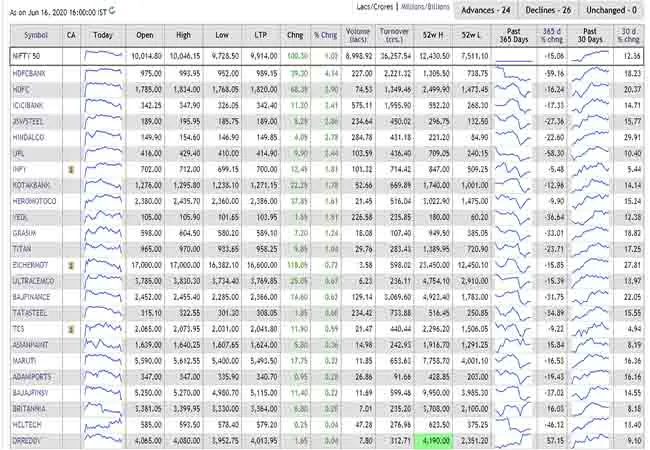View the Today intraday chart for HDFCBANK
This screenshot has width=650, height=450.
pos(103,74)
